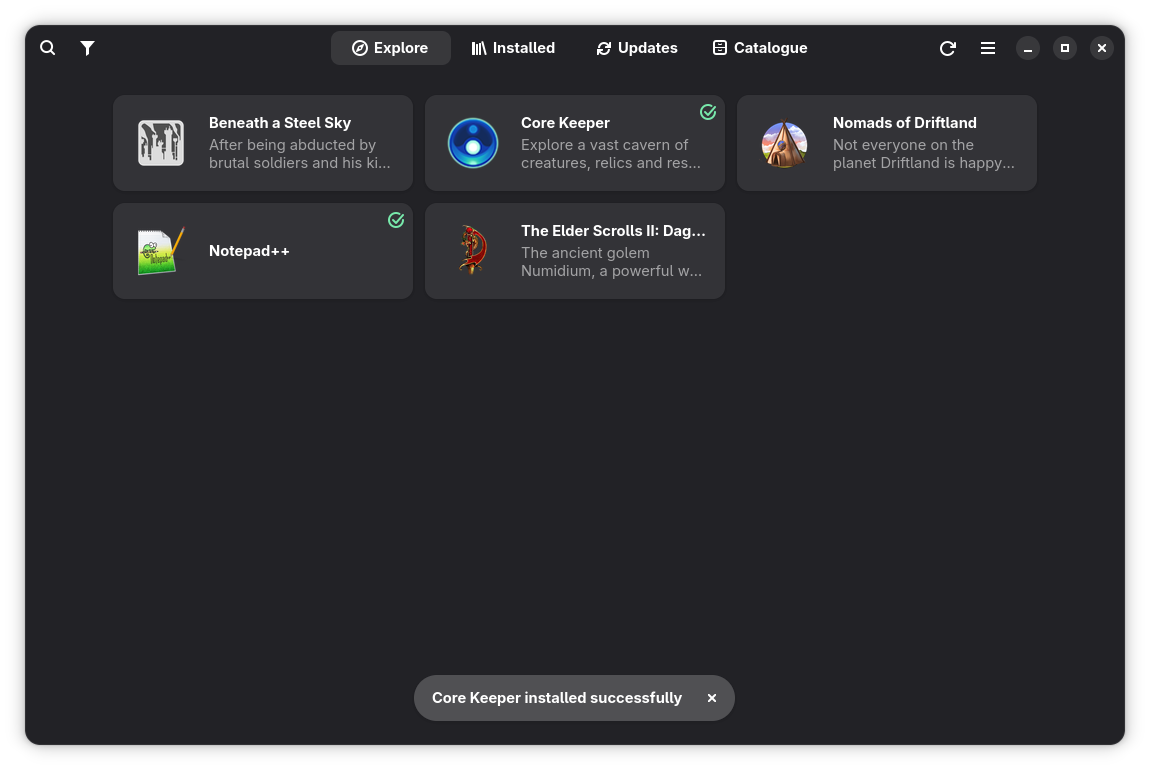
Task: Switch to the Installed tab
Action: click(x=513, y=48)
